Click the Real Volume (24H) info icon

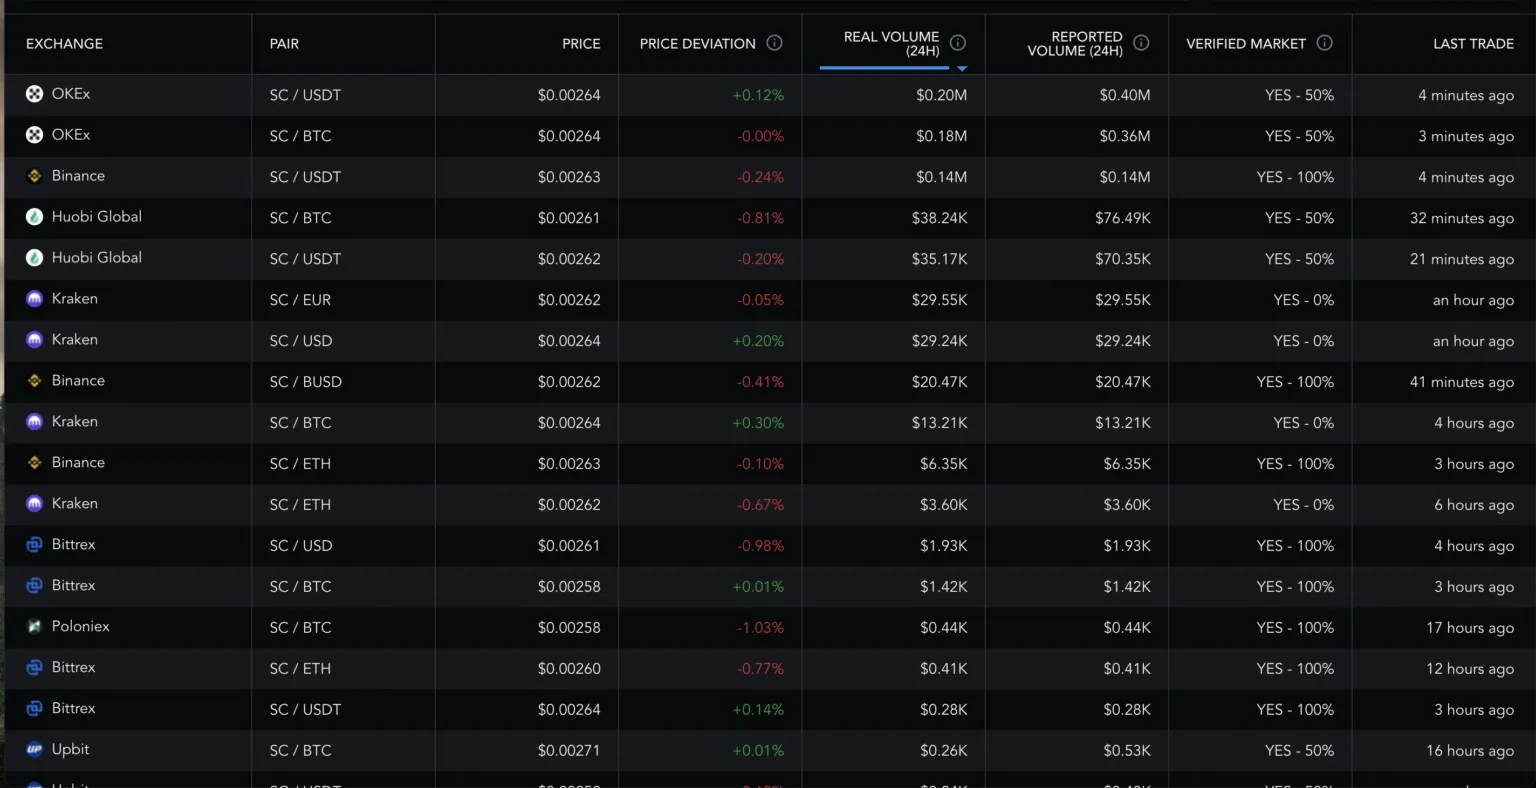[958, 43]
